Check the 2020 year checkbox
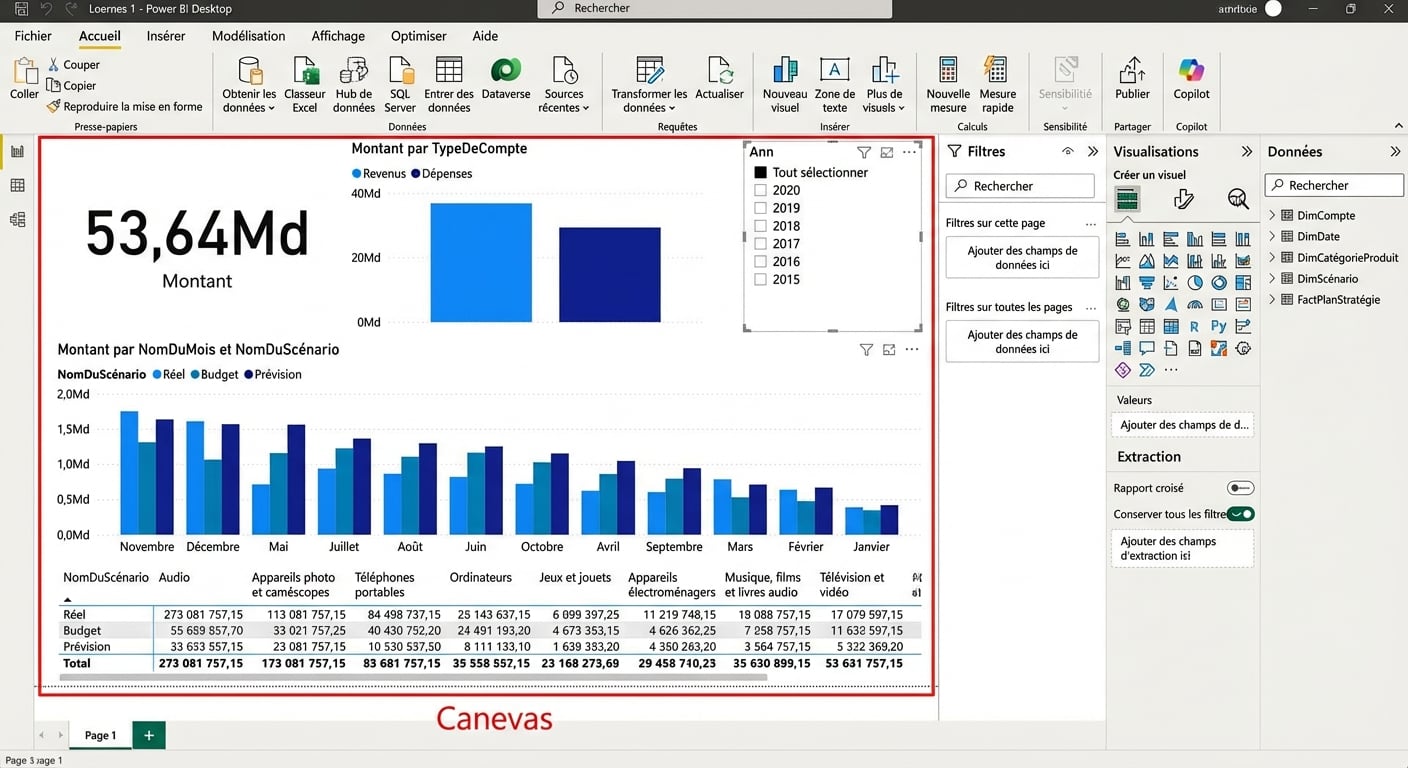This screenshot has width=1408, height=768. tap(760, 190)
